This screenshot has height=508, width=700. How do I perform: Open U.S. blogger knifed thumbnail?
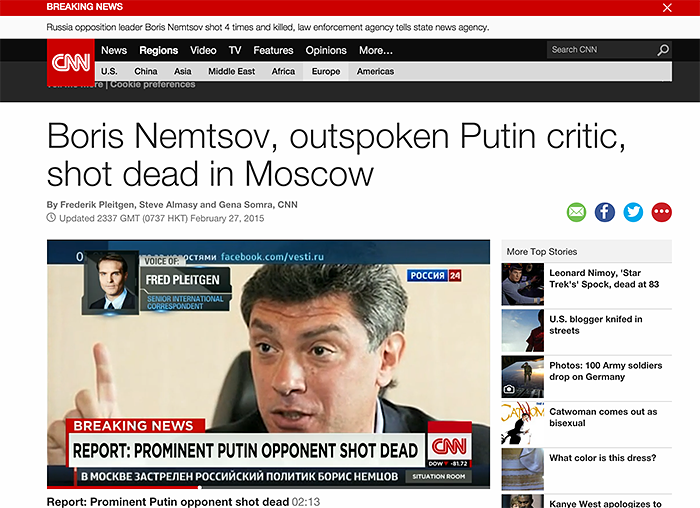pos(522,330)
